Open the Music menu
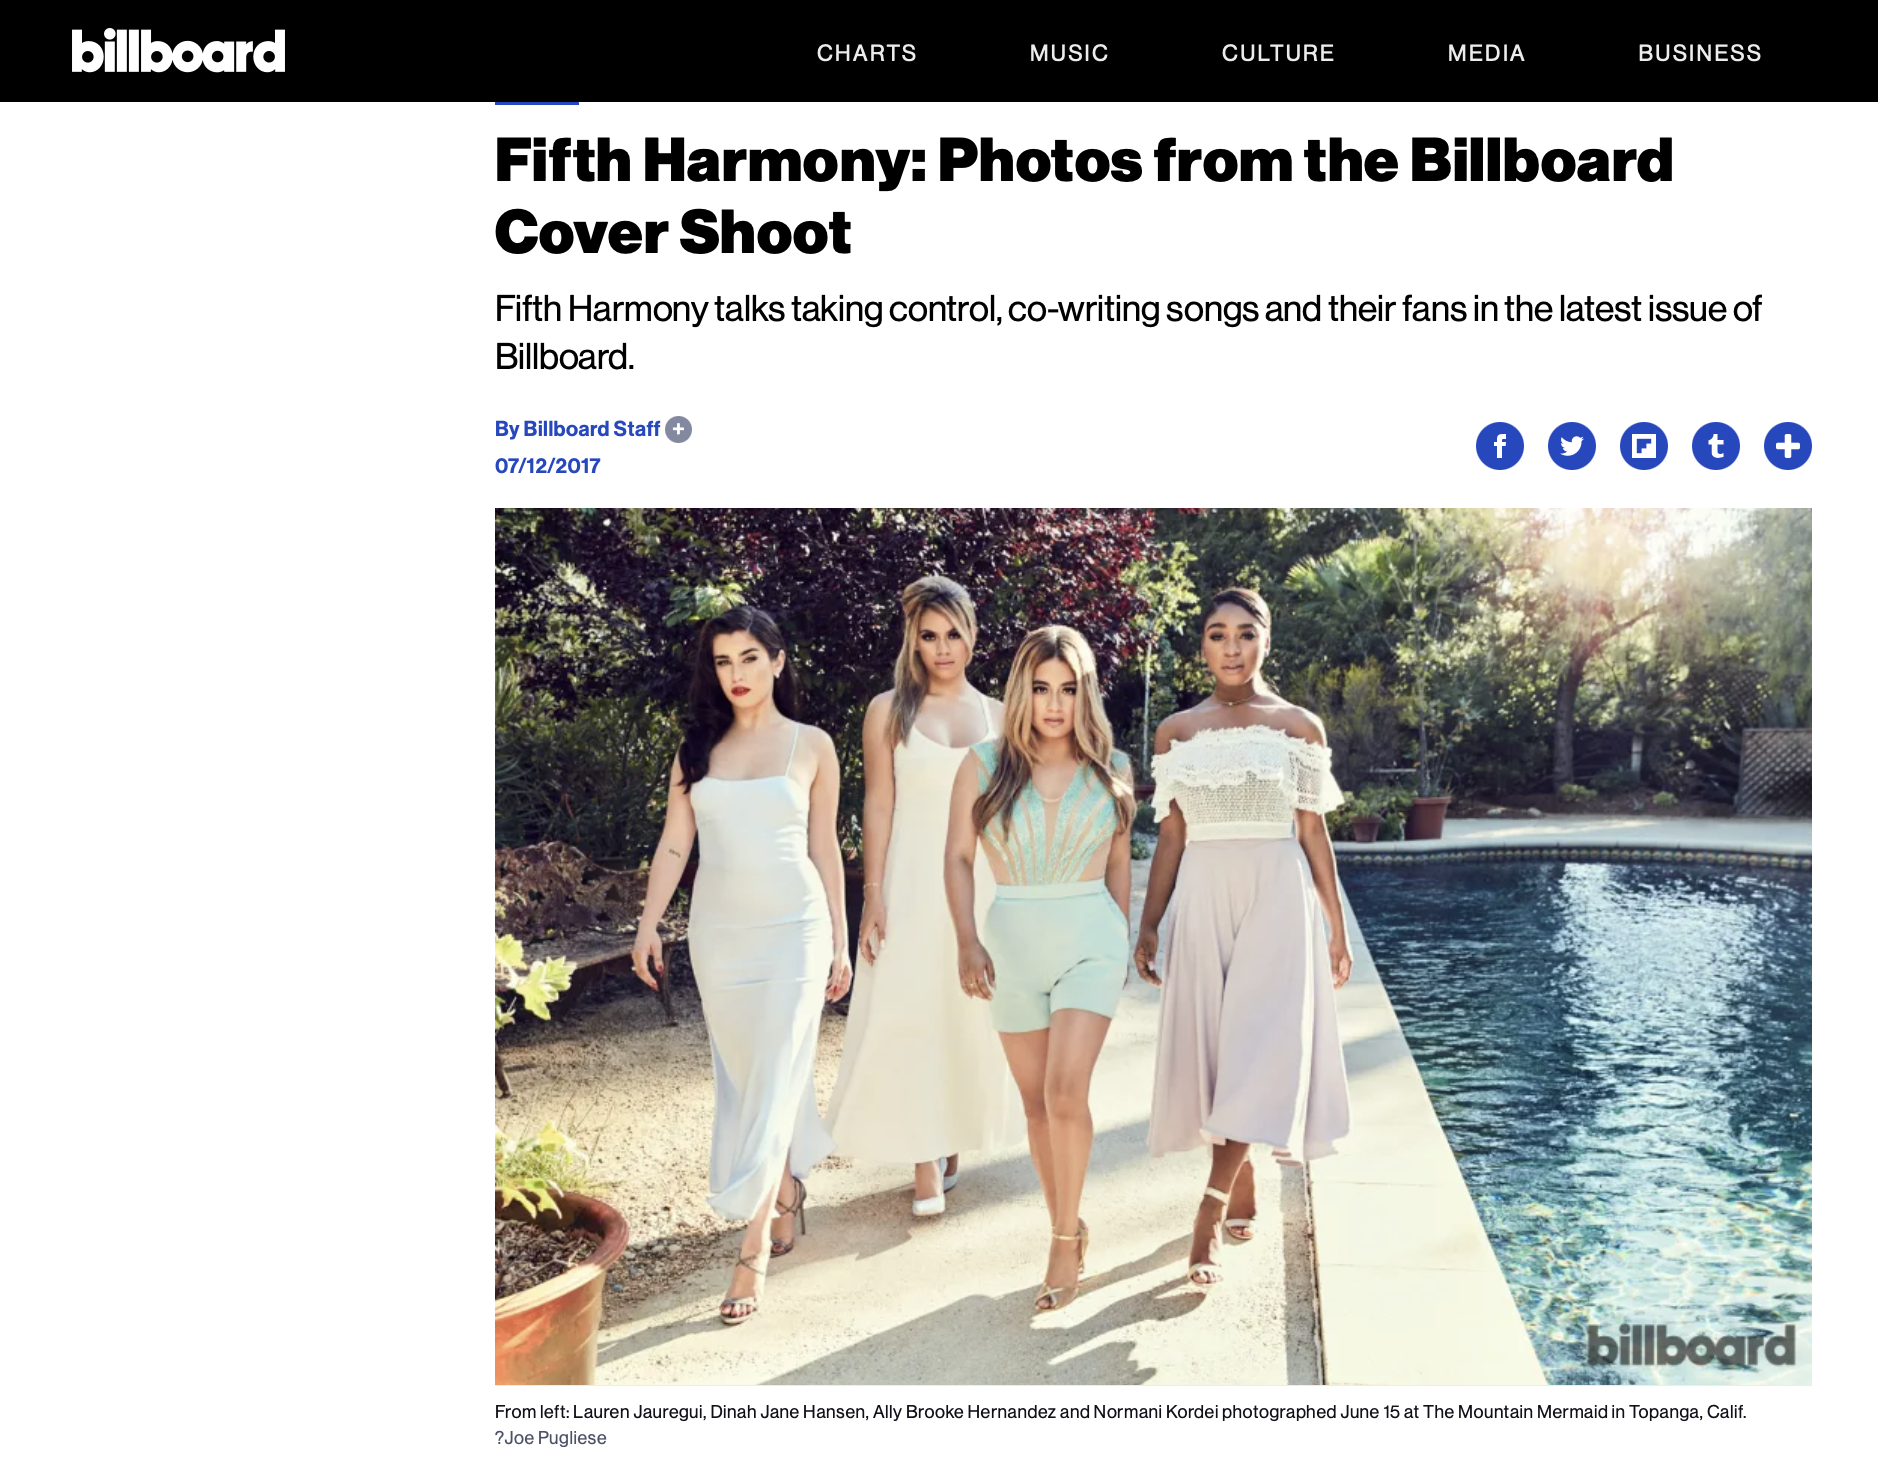1878x1466 pixels. [x=1069, y=53]
